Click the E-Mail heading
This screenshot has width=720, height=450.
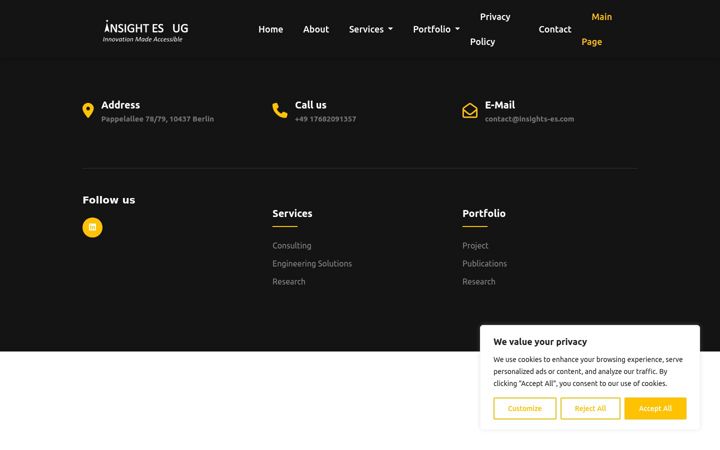coord(500,105)
